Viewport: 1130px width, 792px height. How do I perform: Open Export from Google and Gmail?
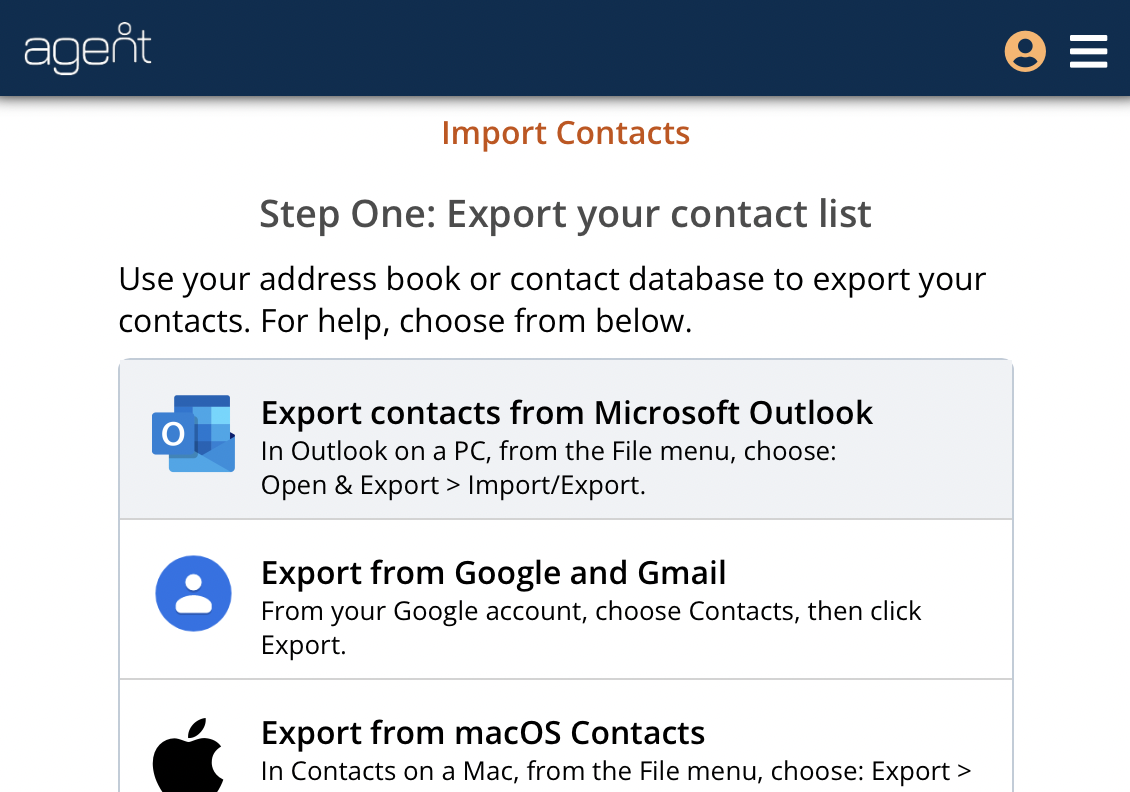566,599
